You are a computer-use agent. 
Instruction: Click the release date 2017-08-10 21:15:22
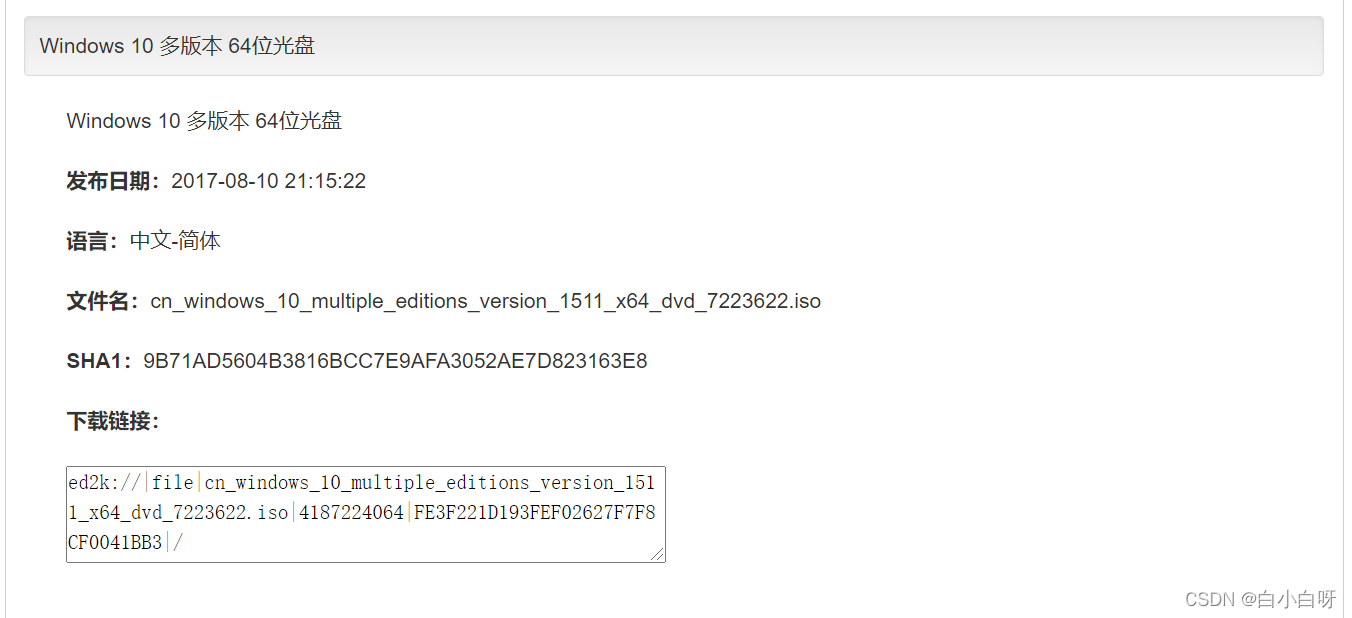[268, 181]
